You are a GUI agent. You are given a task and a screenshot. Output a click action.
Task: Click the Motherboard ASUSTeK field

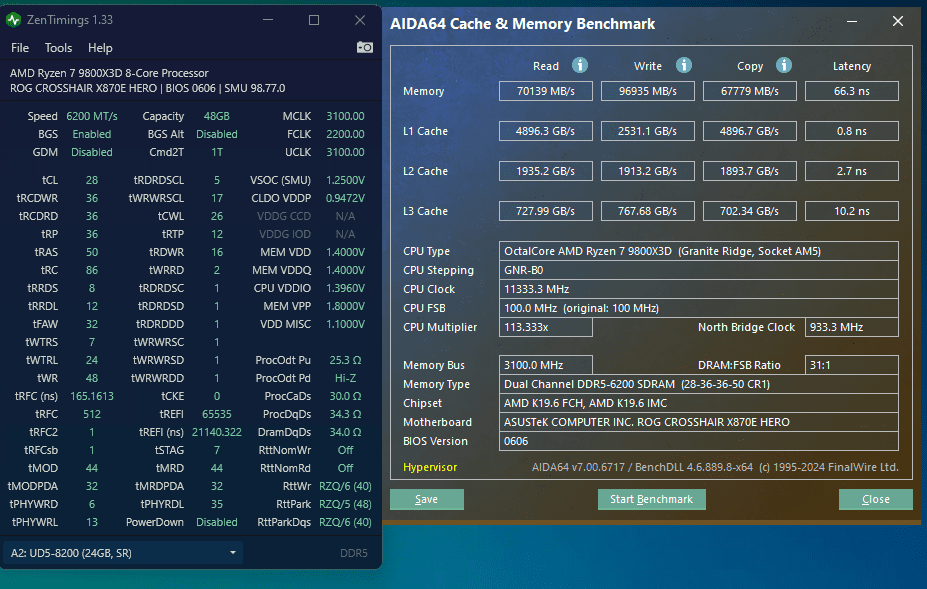point(699,422)
